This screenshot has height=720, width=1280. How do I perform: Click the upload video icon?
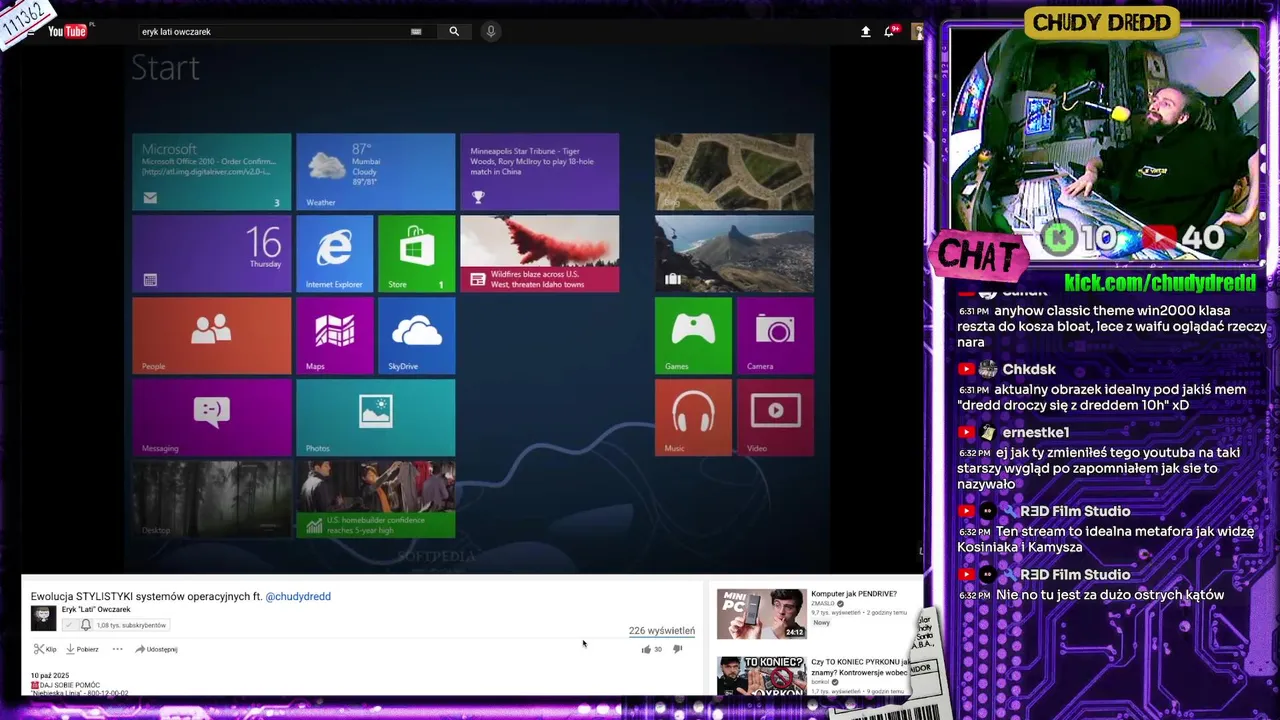pyautogui.click(x=866, y=31)
